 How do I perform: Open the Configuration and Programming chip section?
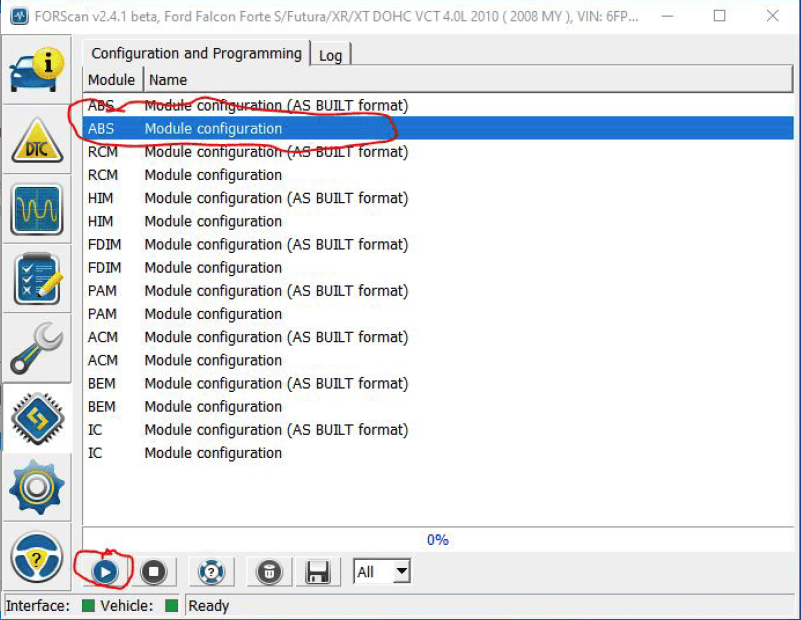pyautogui.click(x=37, y=418)
